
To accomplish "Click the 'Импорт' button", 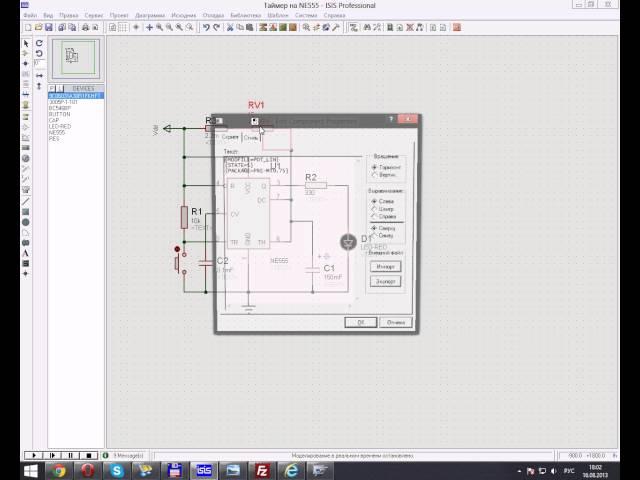I will 385,267.
